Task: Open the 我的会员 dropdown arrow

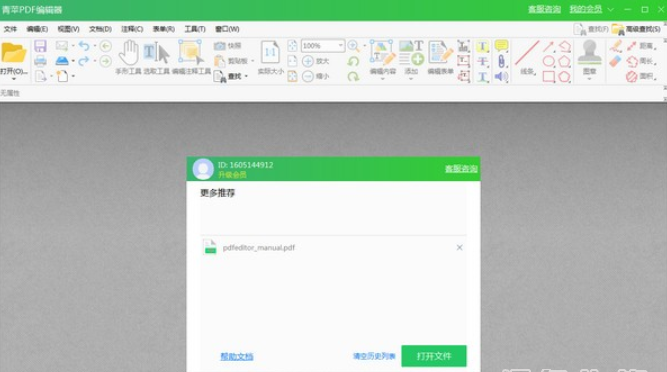Action: pos(610,9)
